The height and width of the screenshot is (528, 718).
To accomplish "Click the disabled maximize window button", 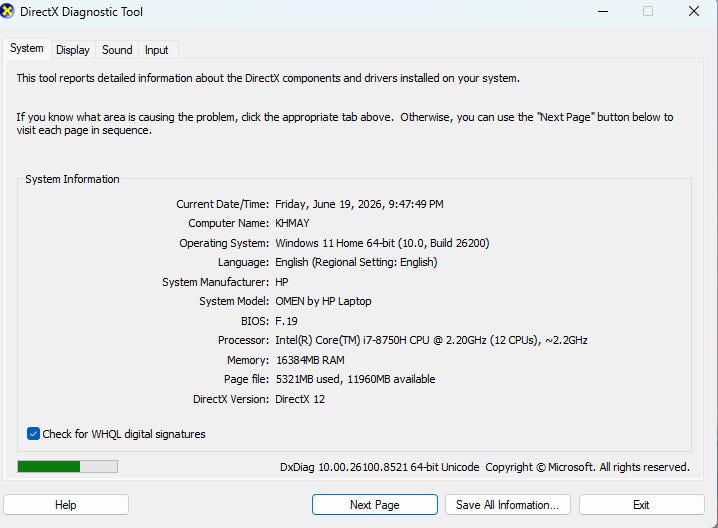I will (x=648, y=11).
